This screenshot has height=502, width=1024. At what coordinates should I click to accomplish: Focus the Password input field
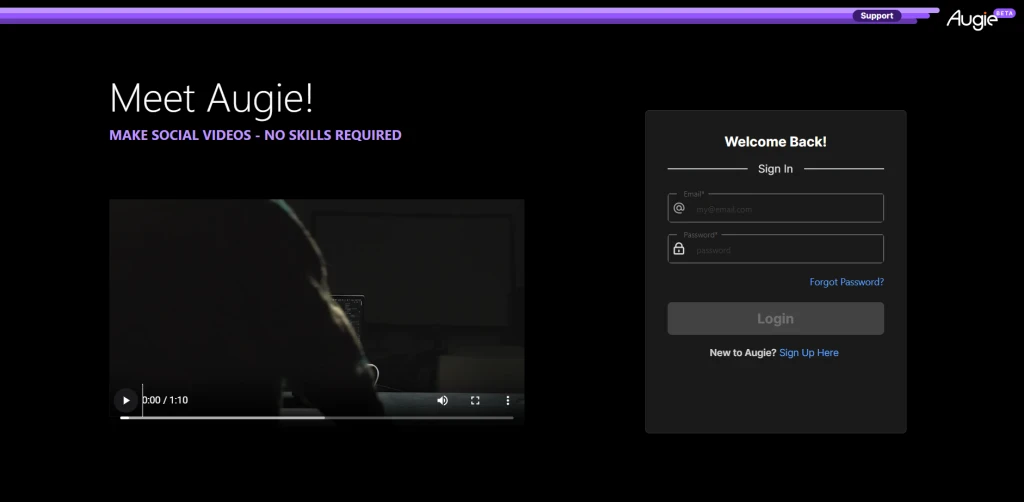[x=775, y=249]
